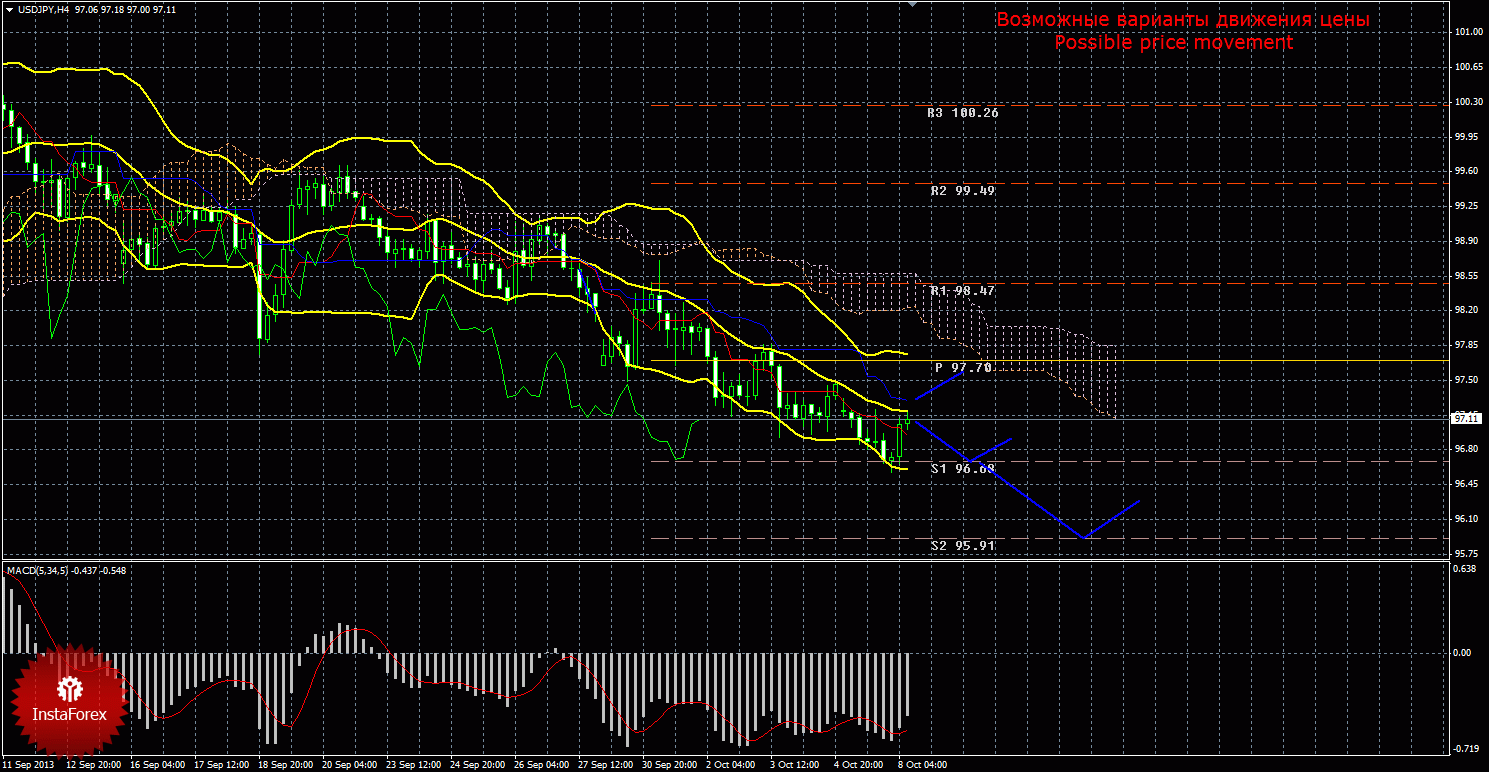1489x772 pixels.
Task: Click the 18 Sep 20:00 time label
Action: (286, 765)
